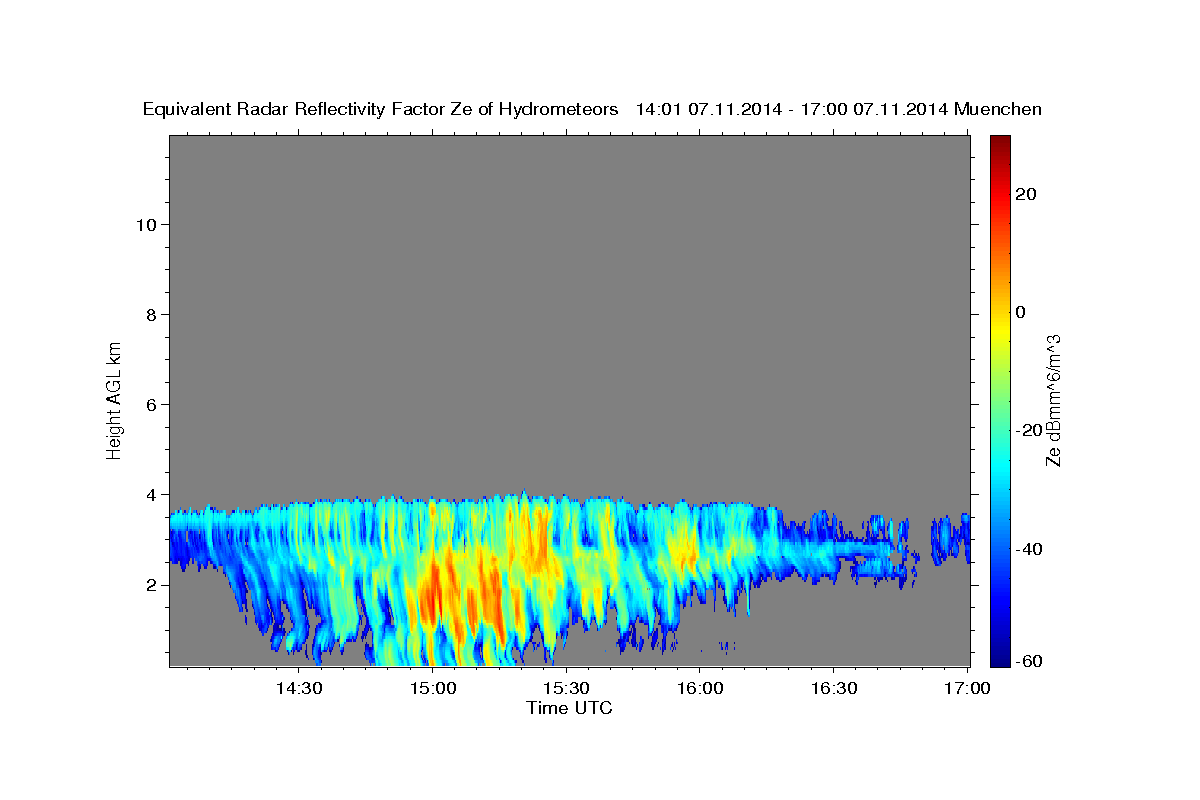Click the 15:00 time tick label
Viewport: 1200px width, 800px height.
coord(432,688)
